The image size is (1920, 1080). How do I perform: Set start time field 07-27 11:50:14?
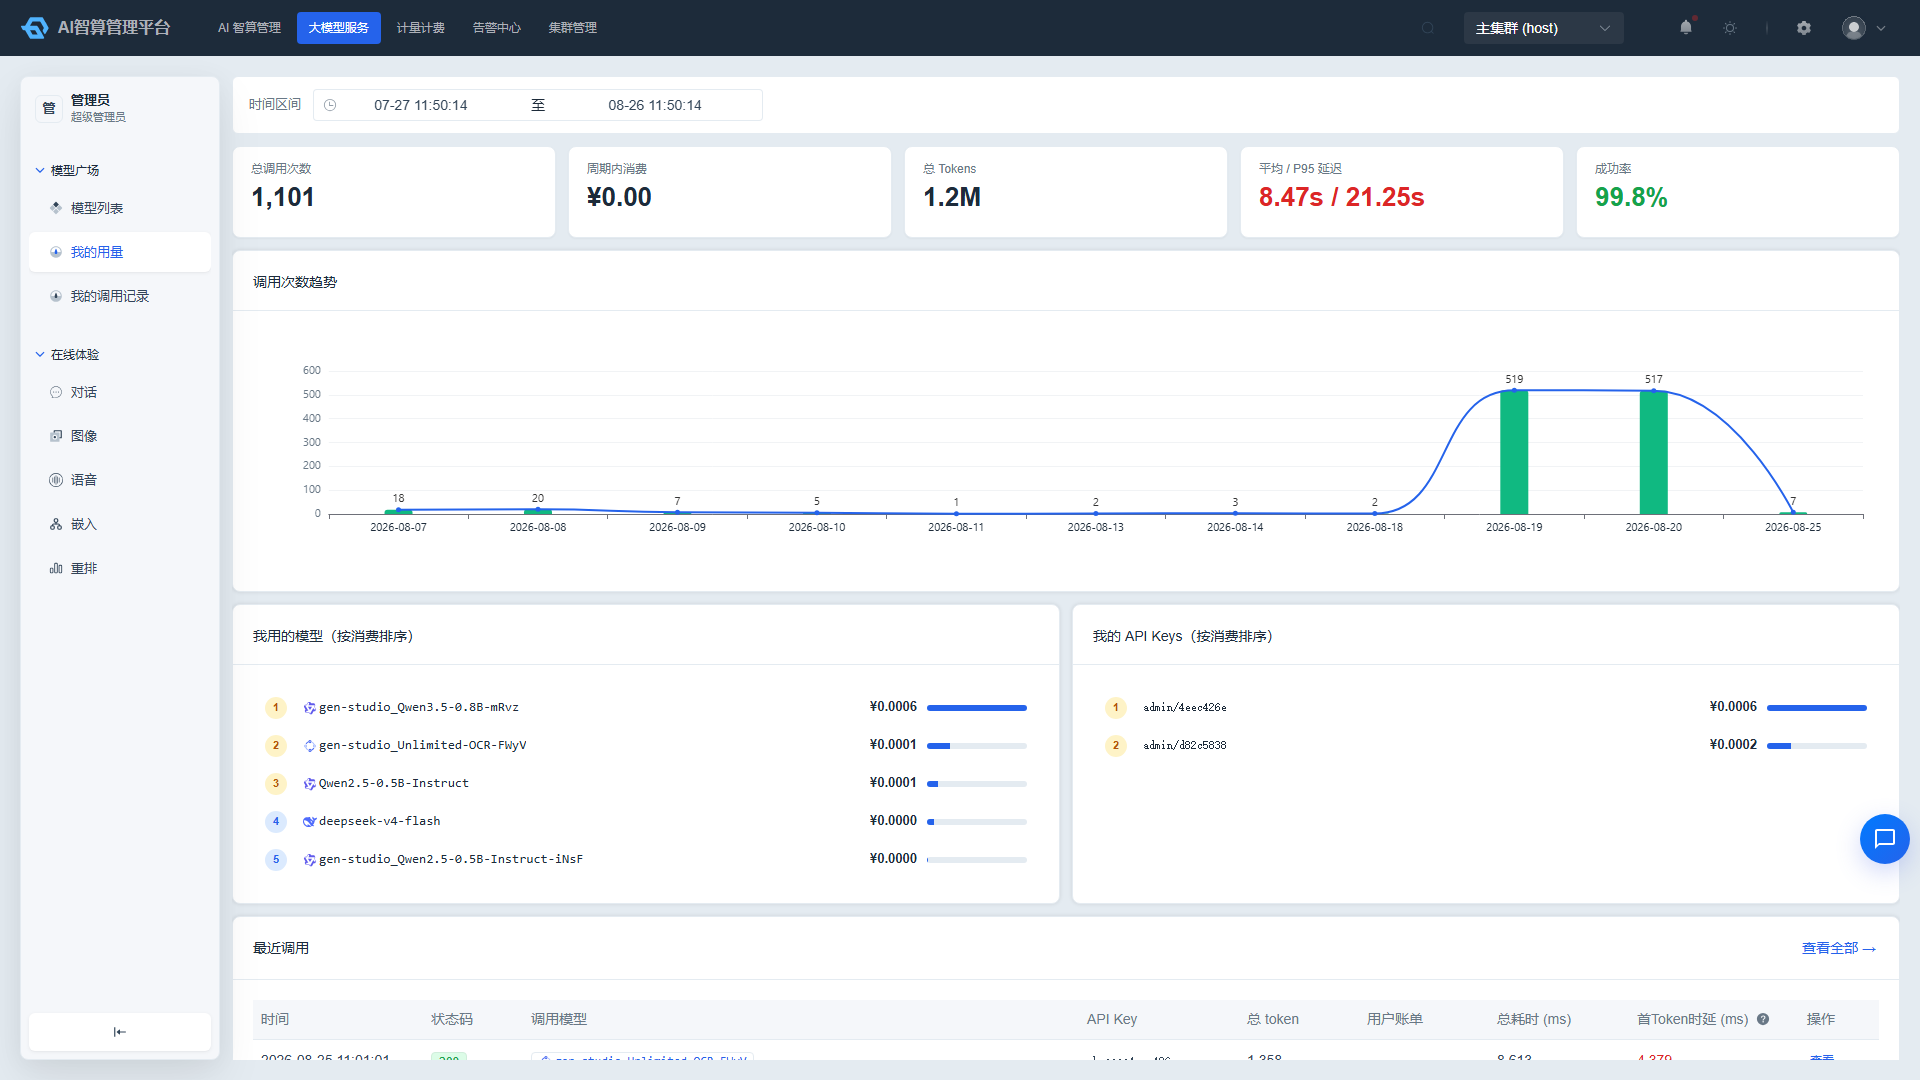click(421, 105)
